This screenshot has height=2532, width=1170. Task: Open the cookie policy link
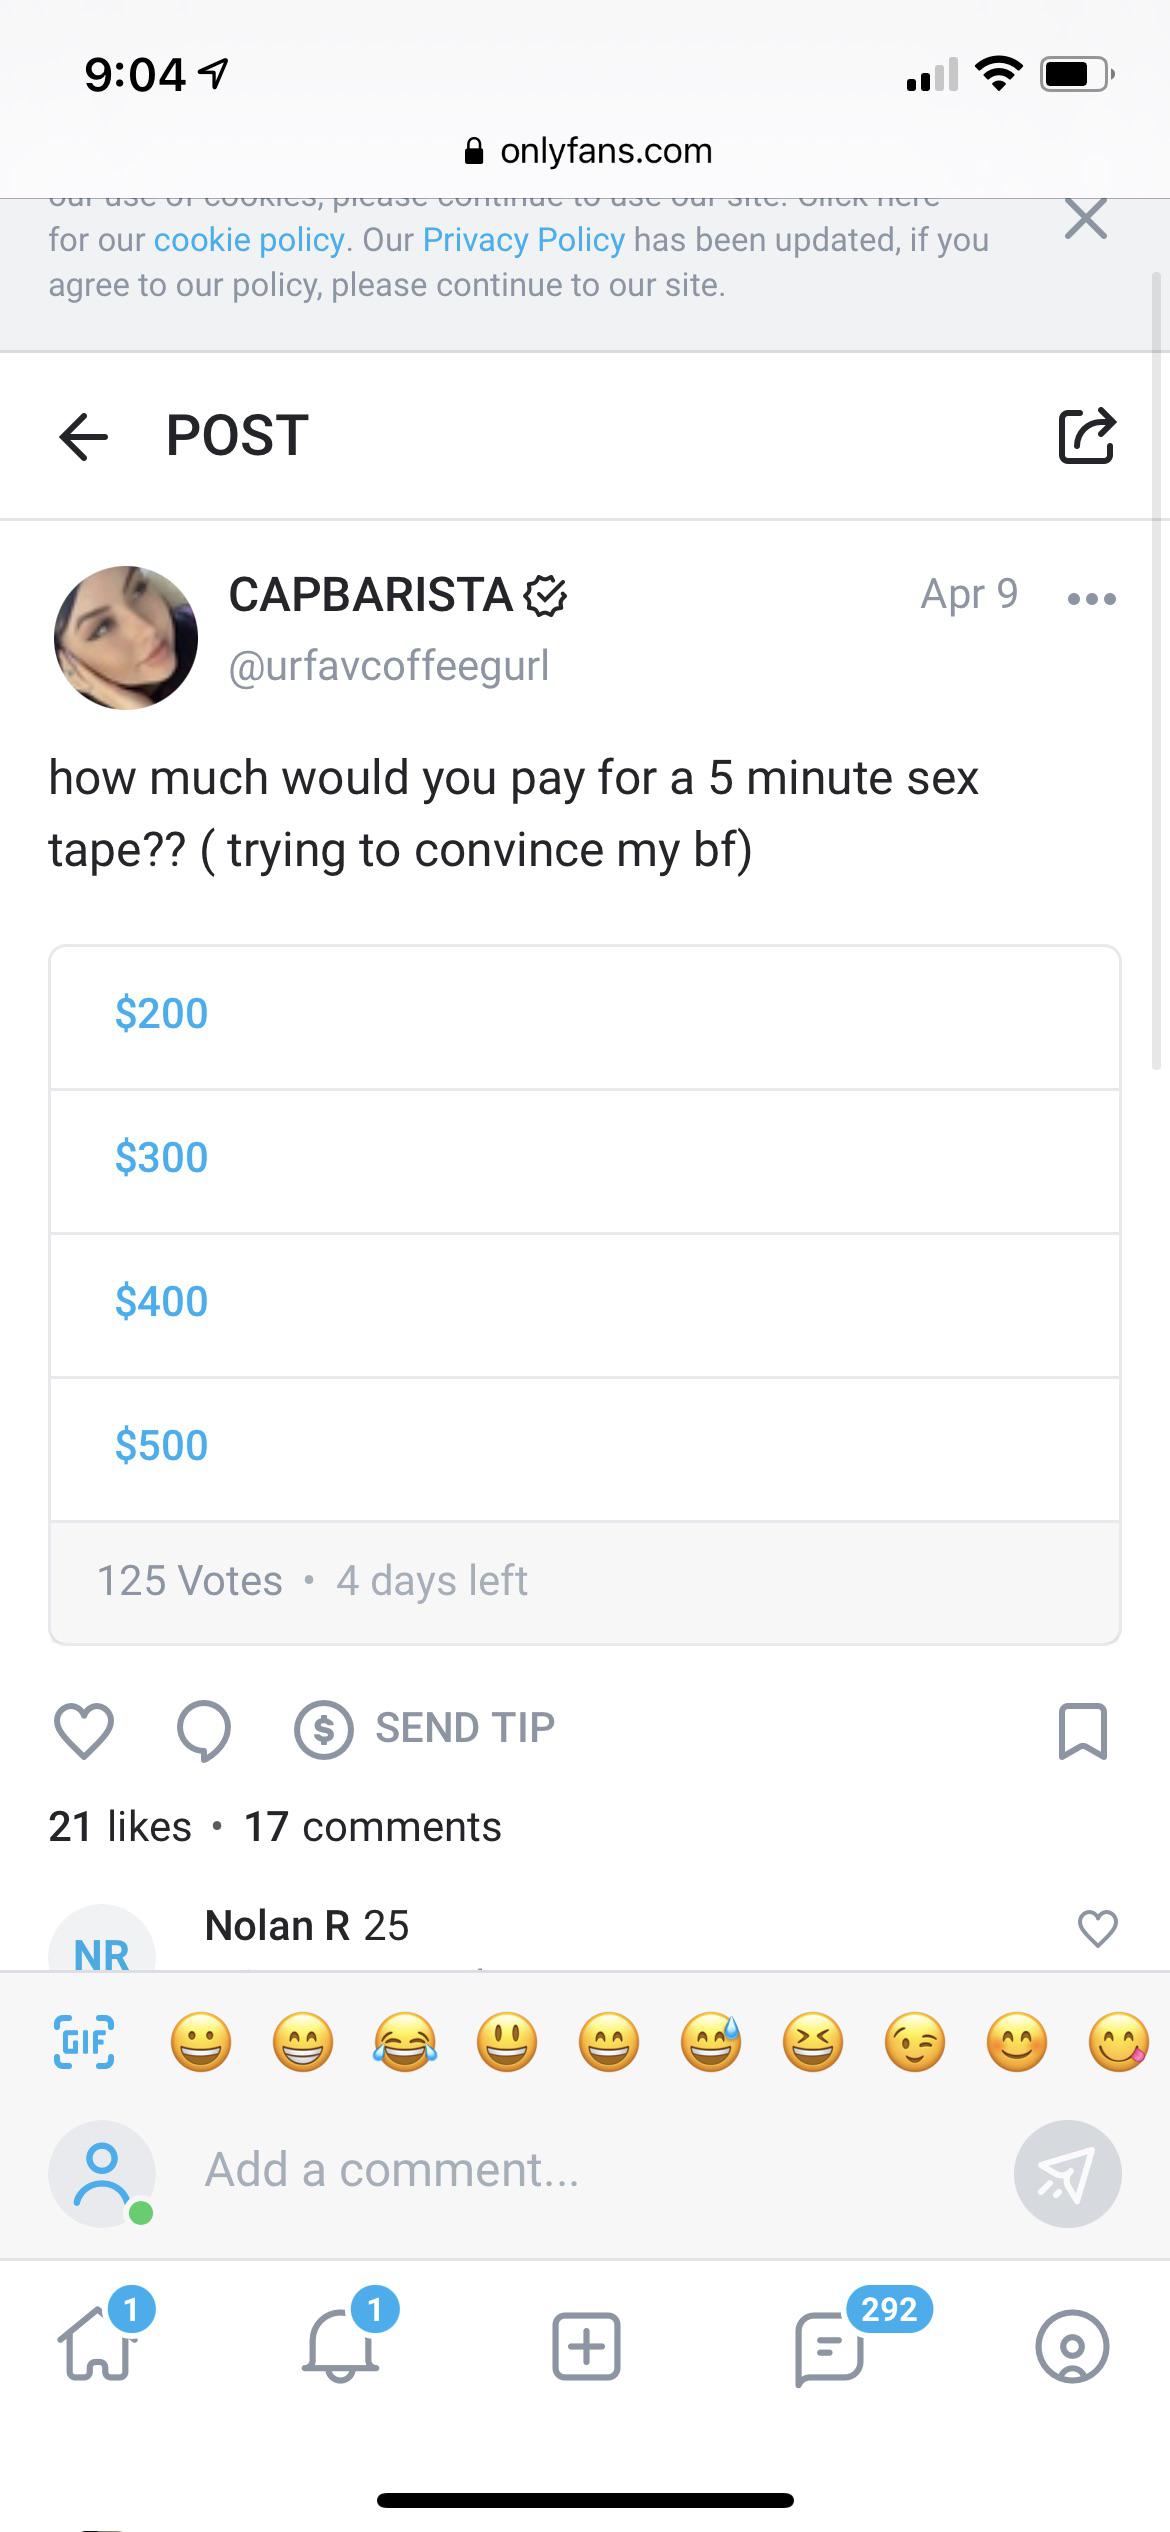[249, 240]
